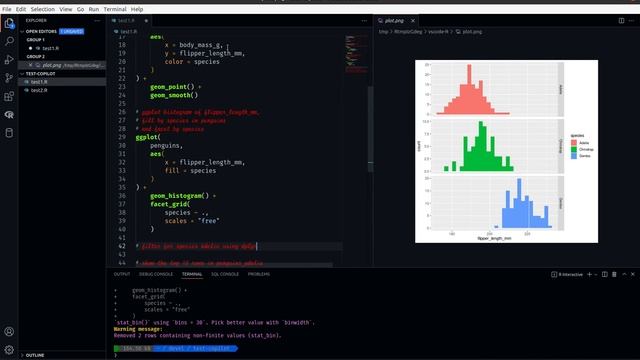Open the R extension view in activity bar
Screen dimensions: 640x360
[x=9, y=115]
